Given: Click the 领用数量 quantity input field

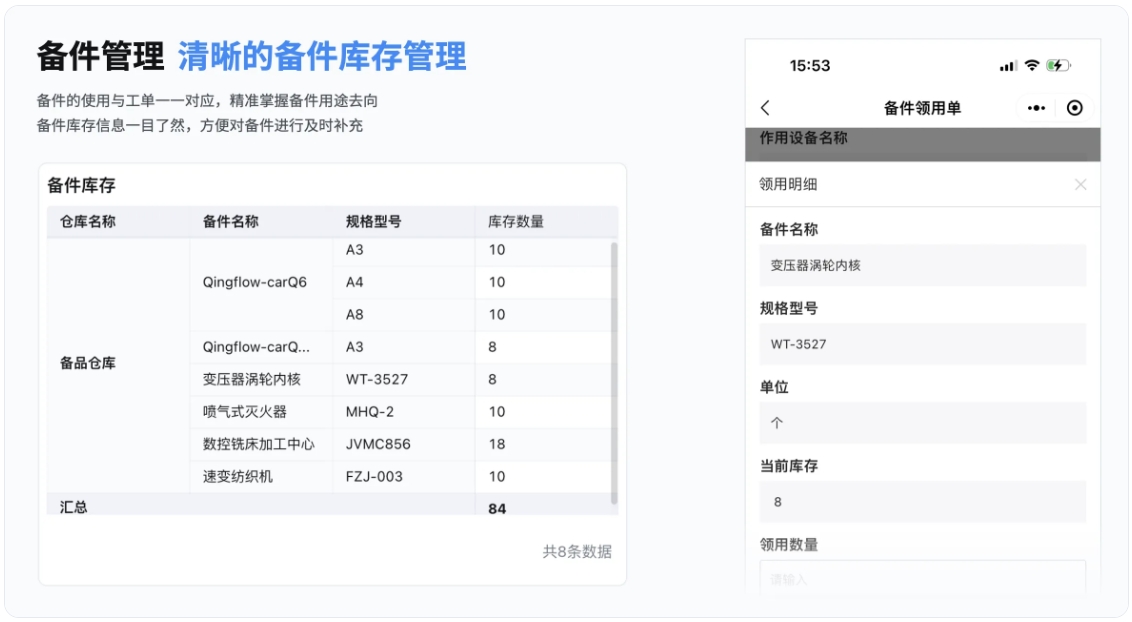Looking at the screenshot, I should pyautogui.click(x=921, y=578).
